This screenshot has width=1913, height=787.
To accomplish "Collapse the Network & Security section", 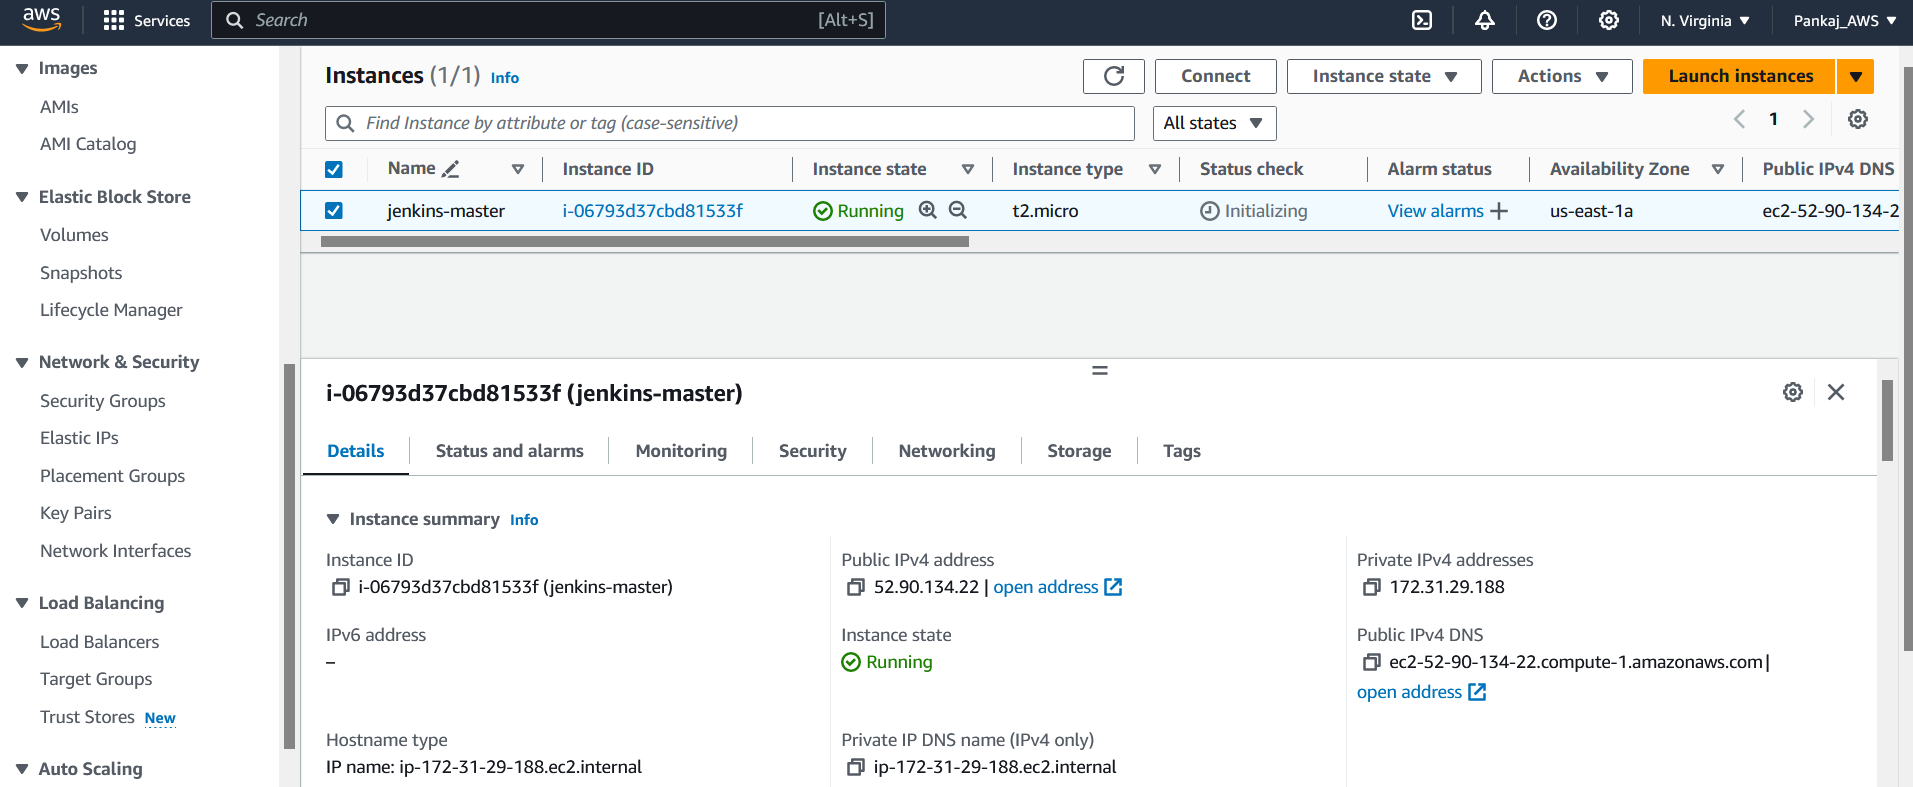I will coord(22,362).
